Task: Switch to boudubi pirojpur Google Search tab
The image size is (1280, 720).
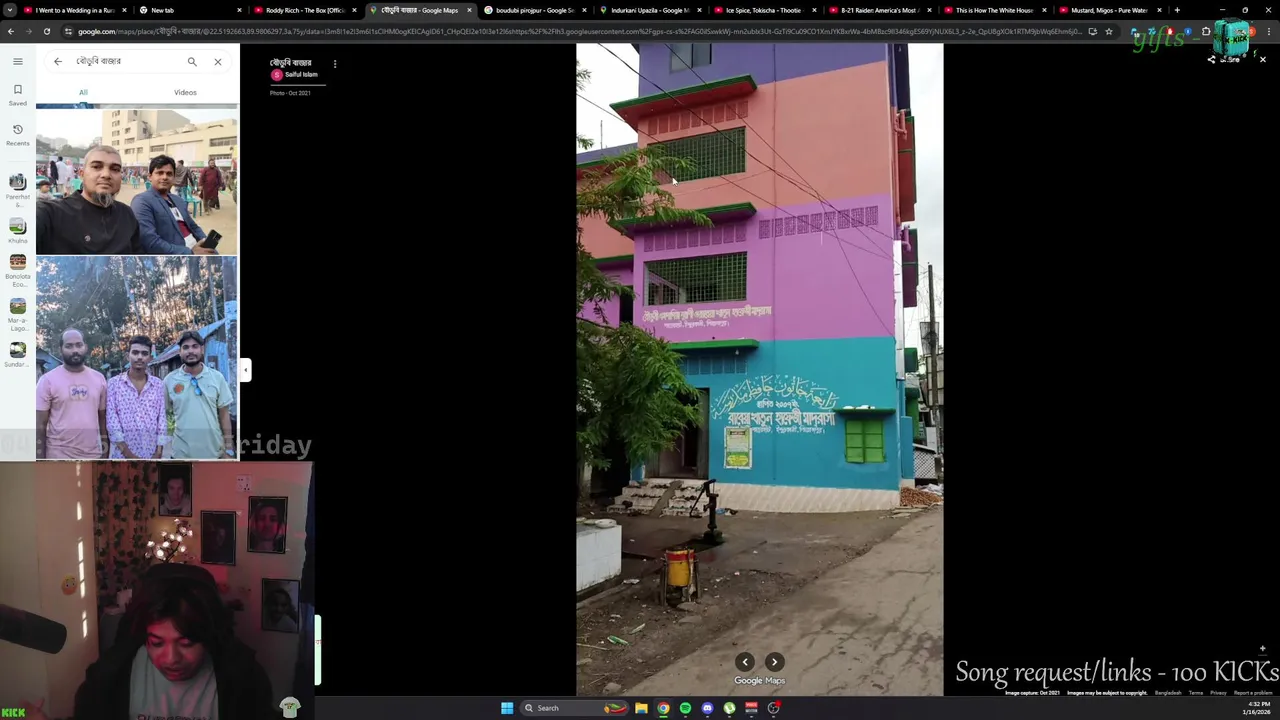Action: click(535, 10)
